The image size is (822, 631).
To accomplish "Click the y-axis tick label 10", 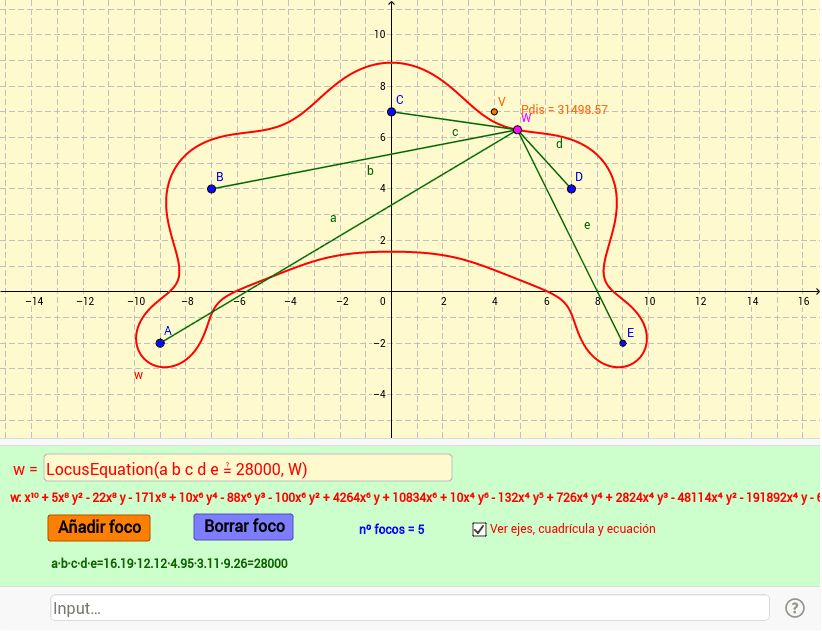I will pos(380,35).
